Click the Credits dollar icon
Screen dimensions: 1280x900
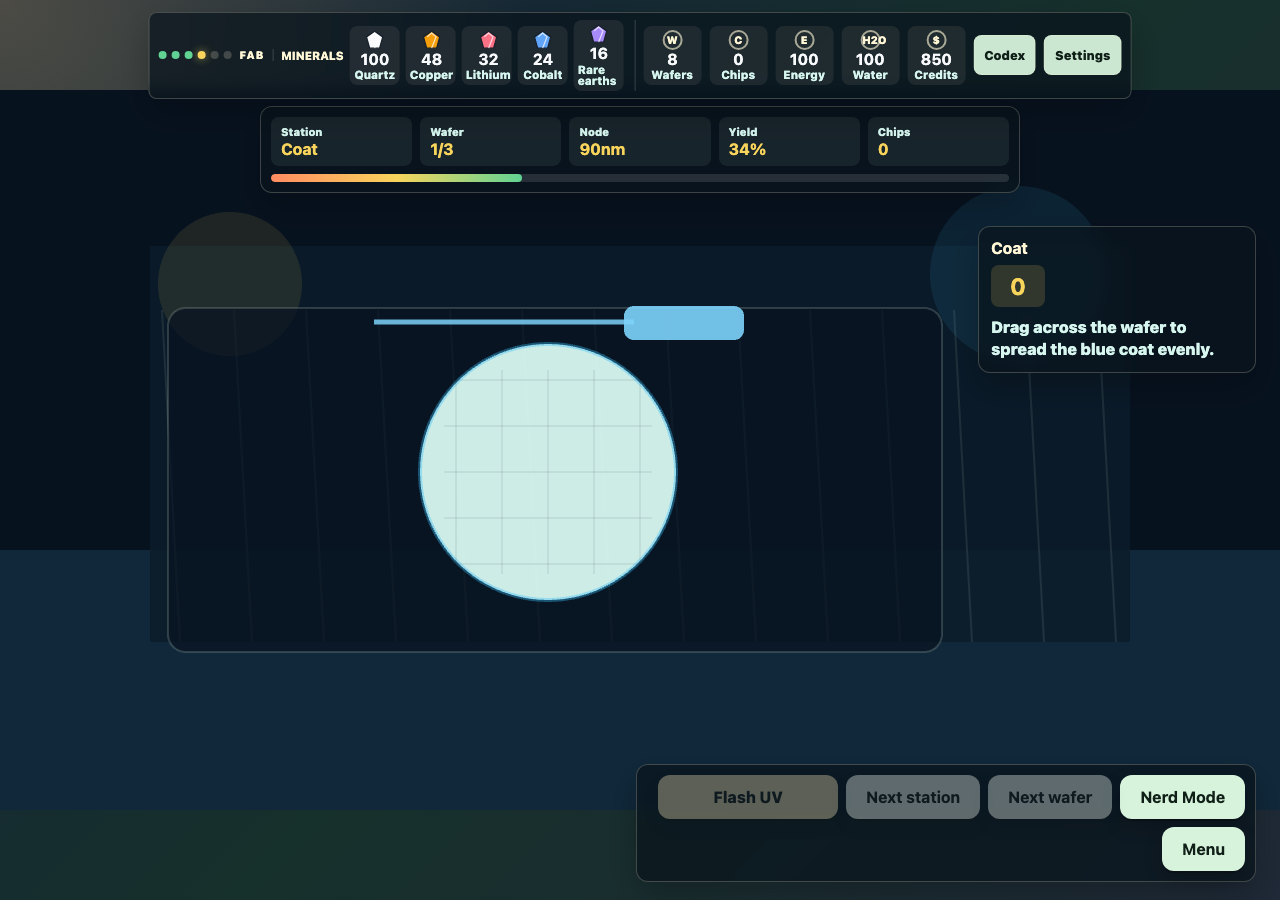point(936,40)
